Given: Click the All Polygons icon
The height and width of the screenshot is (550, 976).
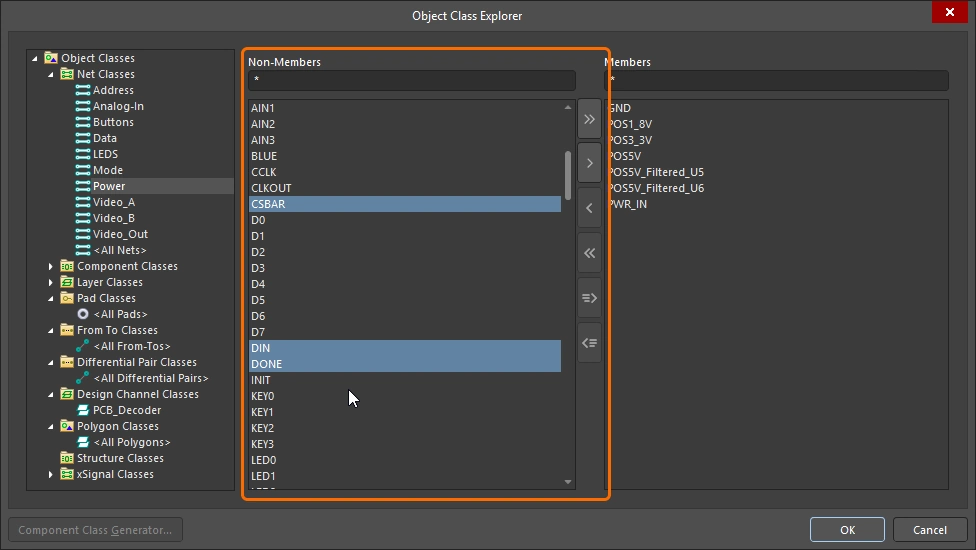Looking at the screenshot, I should coord(83,442).
